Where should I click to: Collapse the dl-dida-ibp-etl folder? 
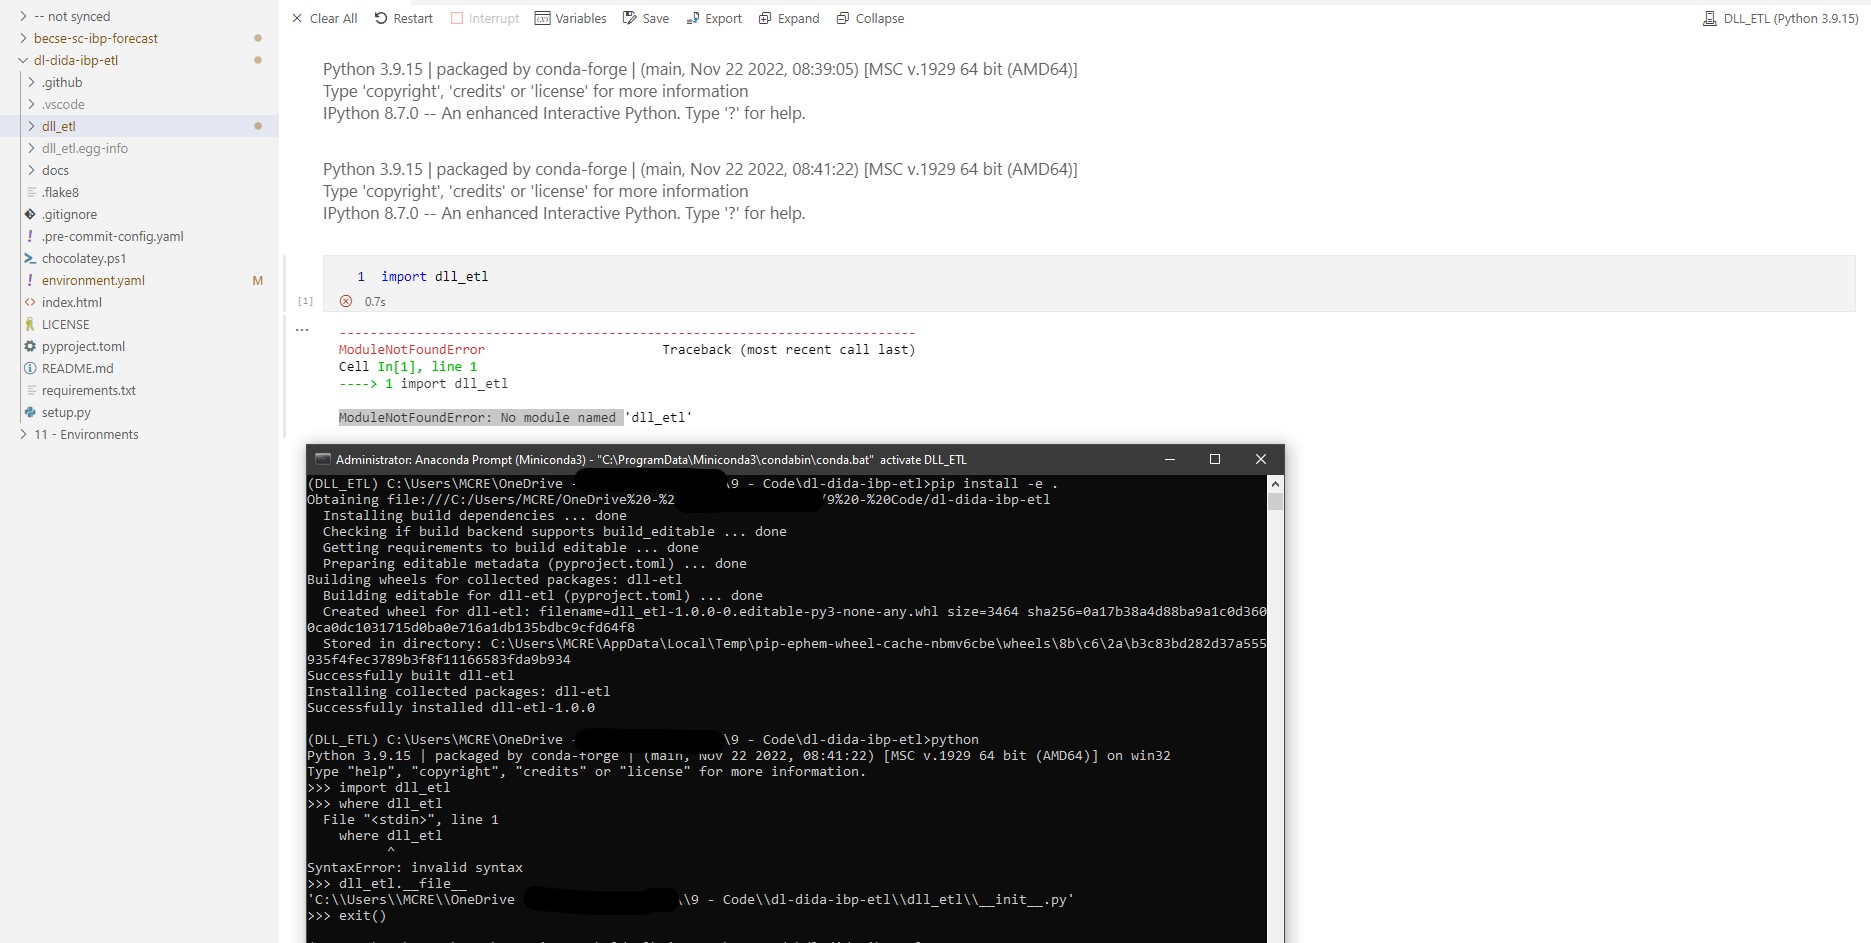tap(22, 60)
